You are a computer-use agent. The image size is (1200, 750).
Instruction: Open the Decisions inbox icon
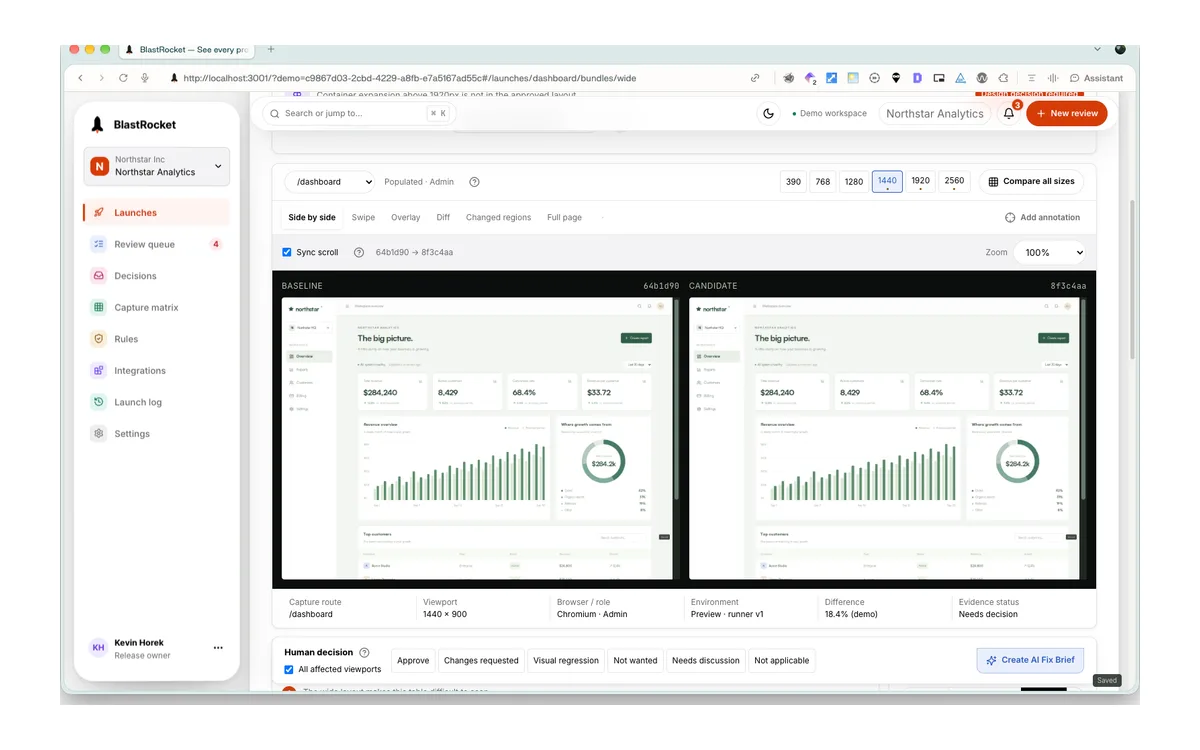(98, 276)
